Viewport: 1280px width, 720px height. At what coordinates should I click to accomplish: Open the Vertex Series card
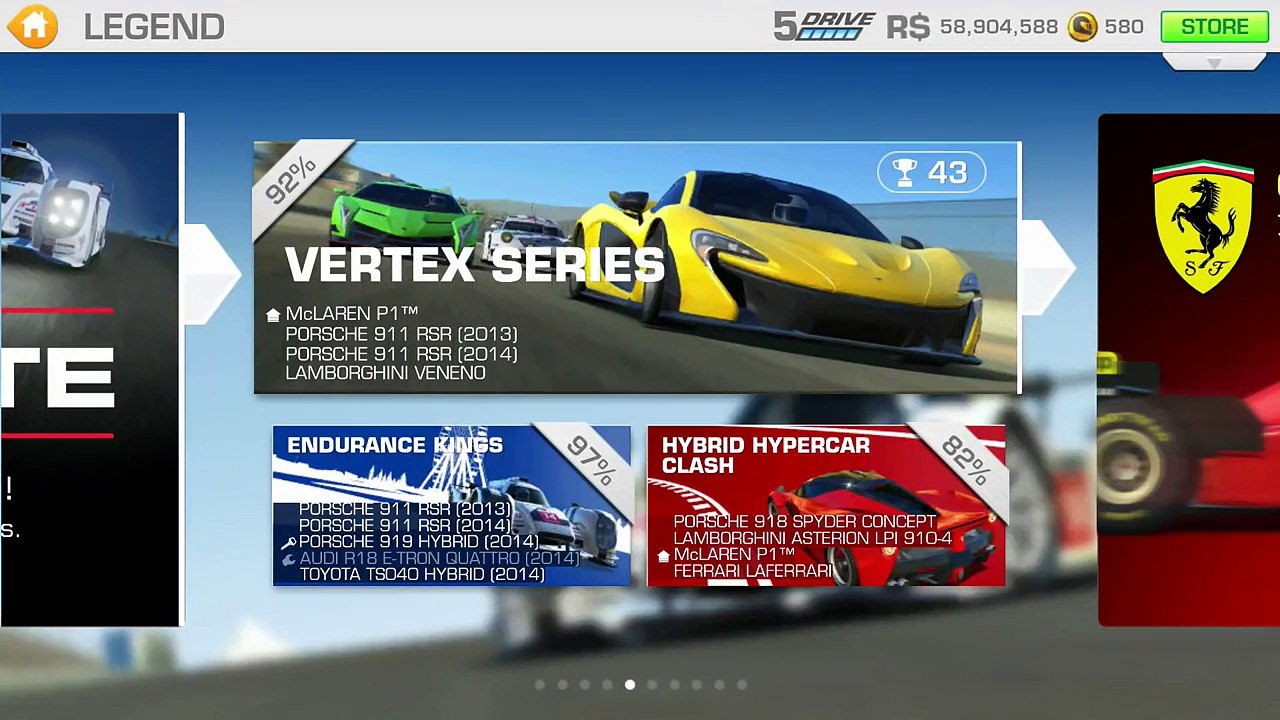637,267
